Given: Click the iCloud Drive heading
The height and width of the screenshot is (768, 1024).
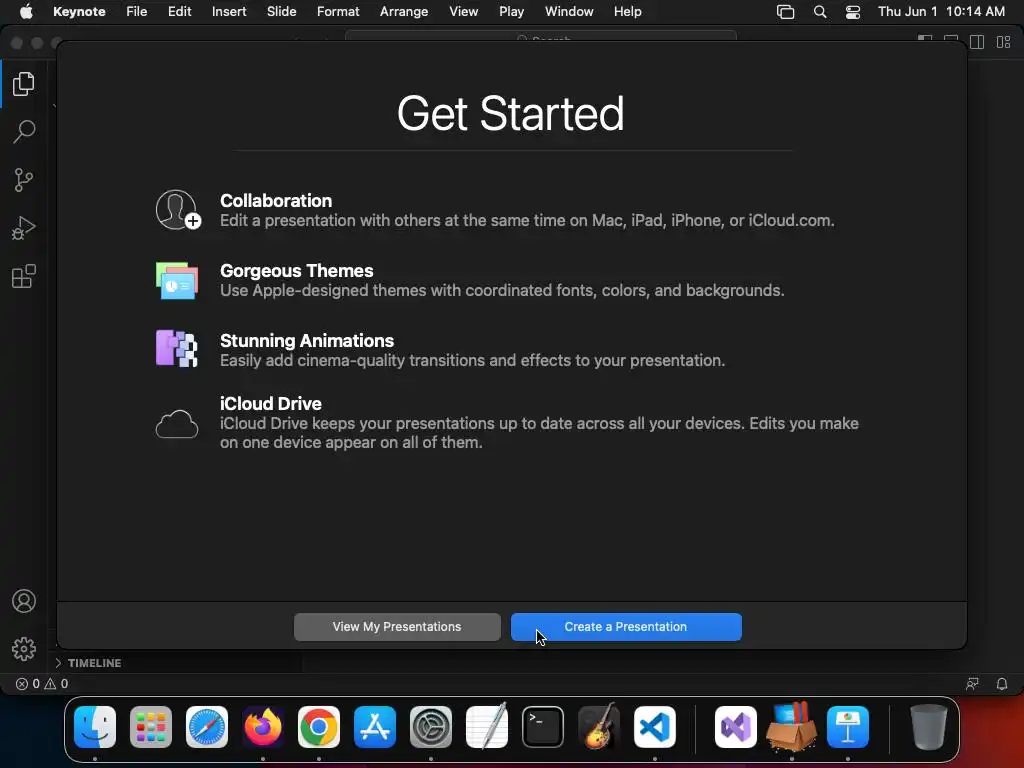Looking at the screenshot, I should 270,404.
